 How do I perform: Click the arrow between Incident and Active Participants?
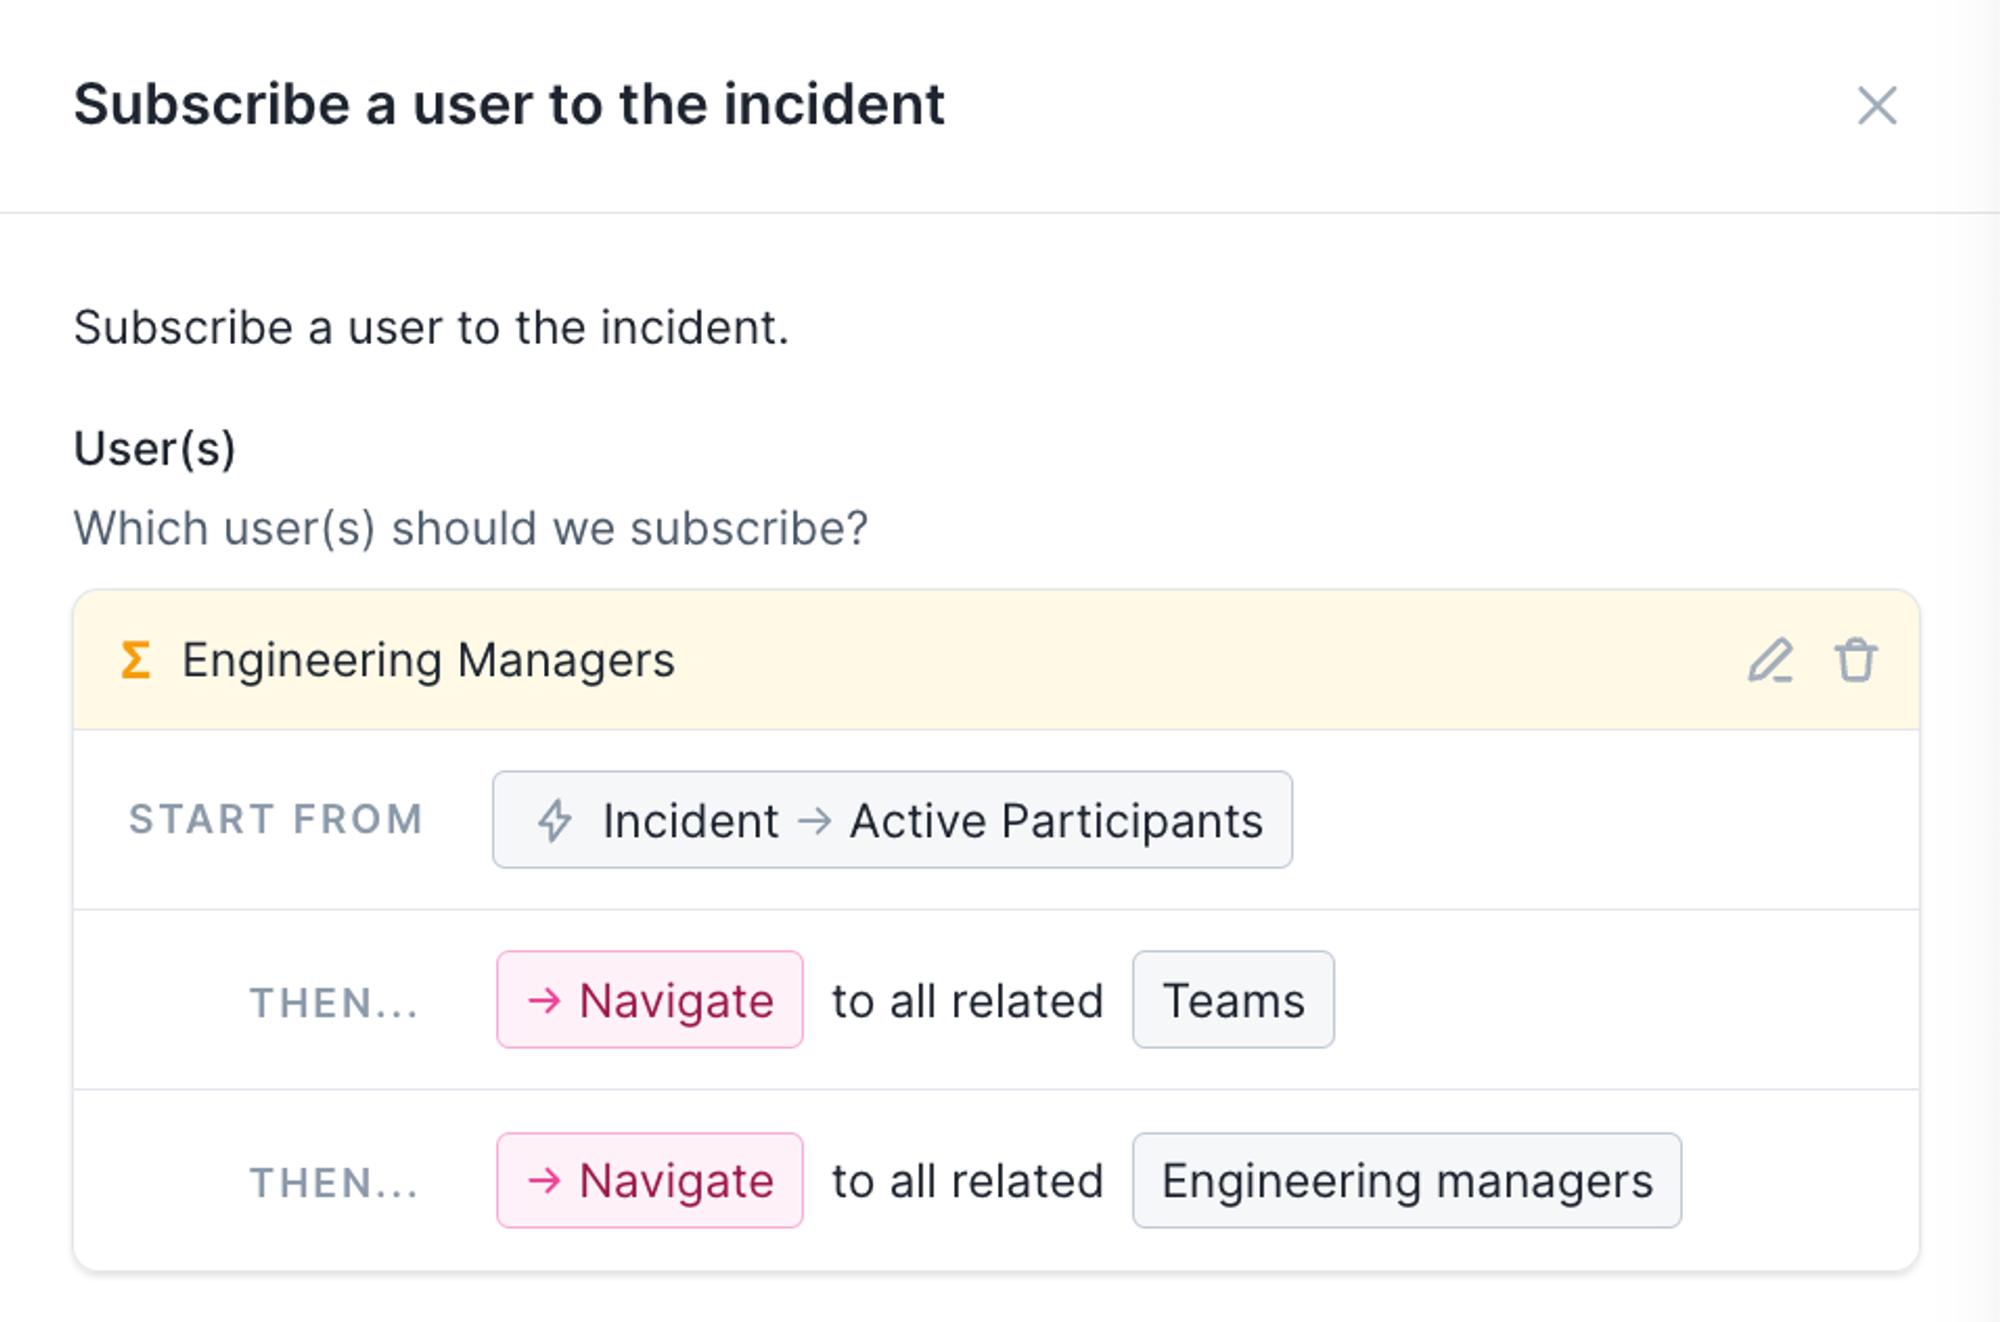click(815, 821)
